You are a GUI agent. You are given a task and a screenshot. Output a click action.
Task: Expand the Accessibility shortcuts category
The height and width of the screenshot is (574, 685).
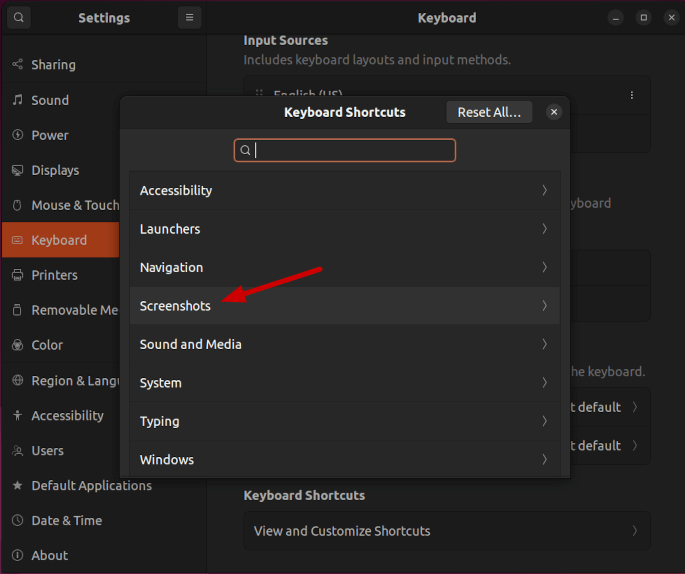click(344, 190)
